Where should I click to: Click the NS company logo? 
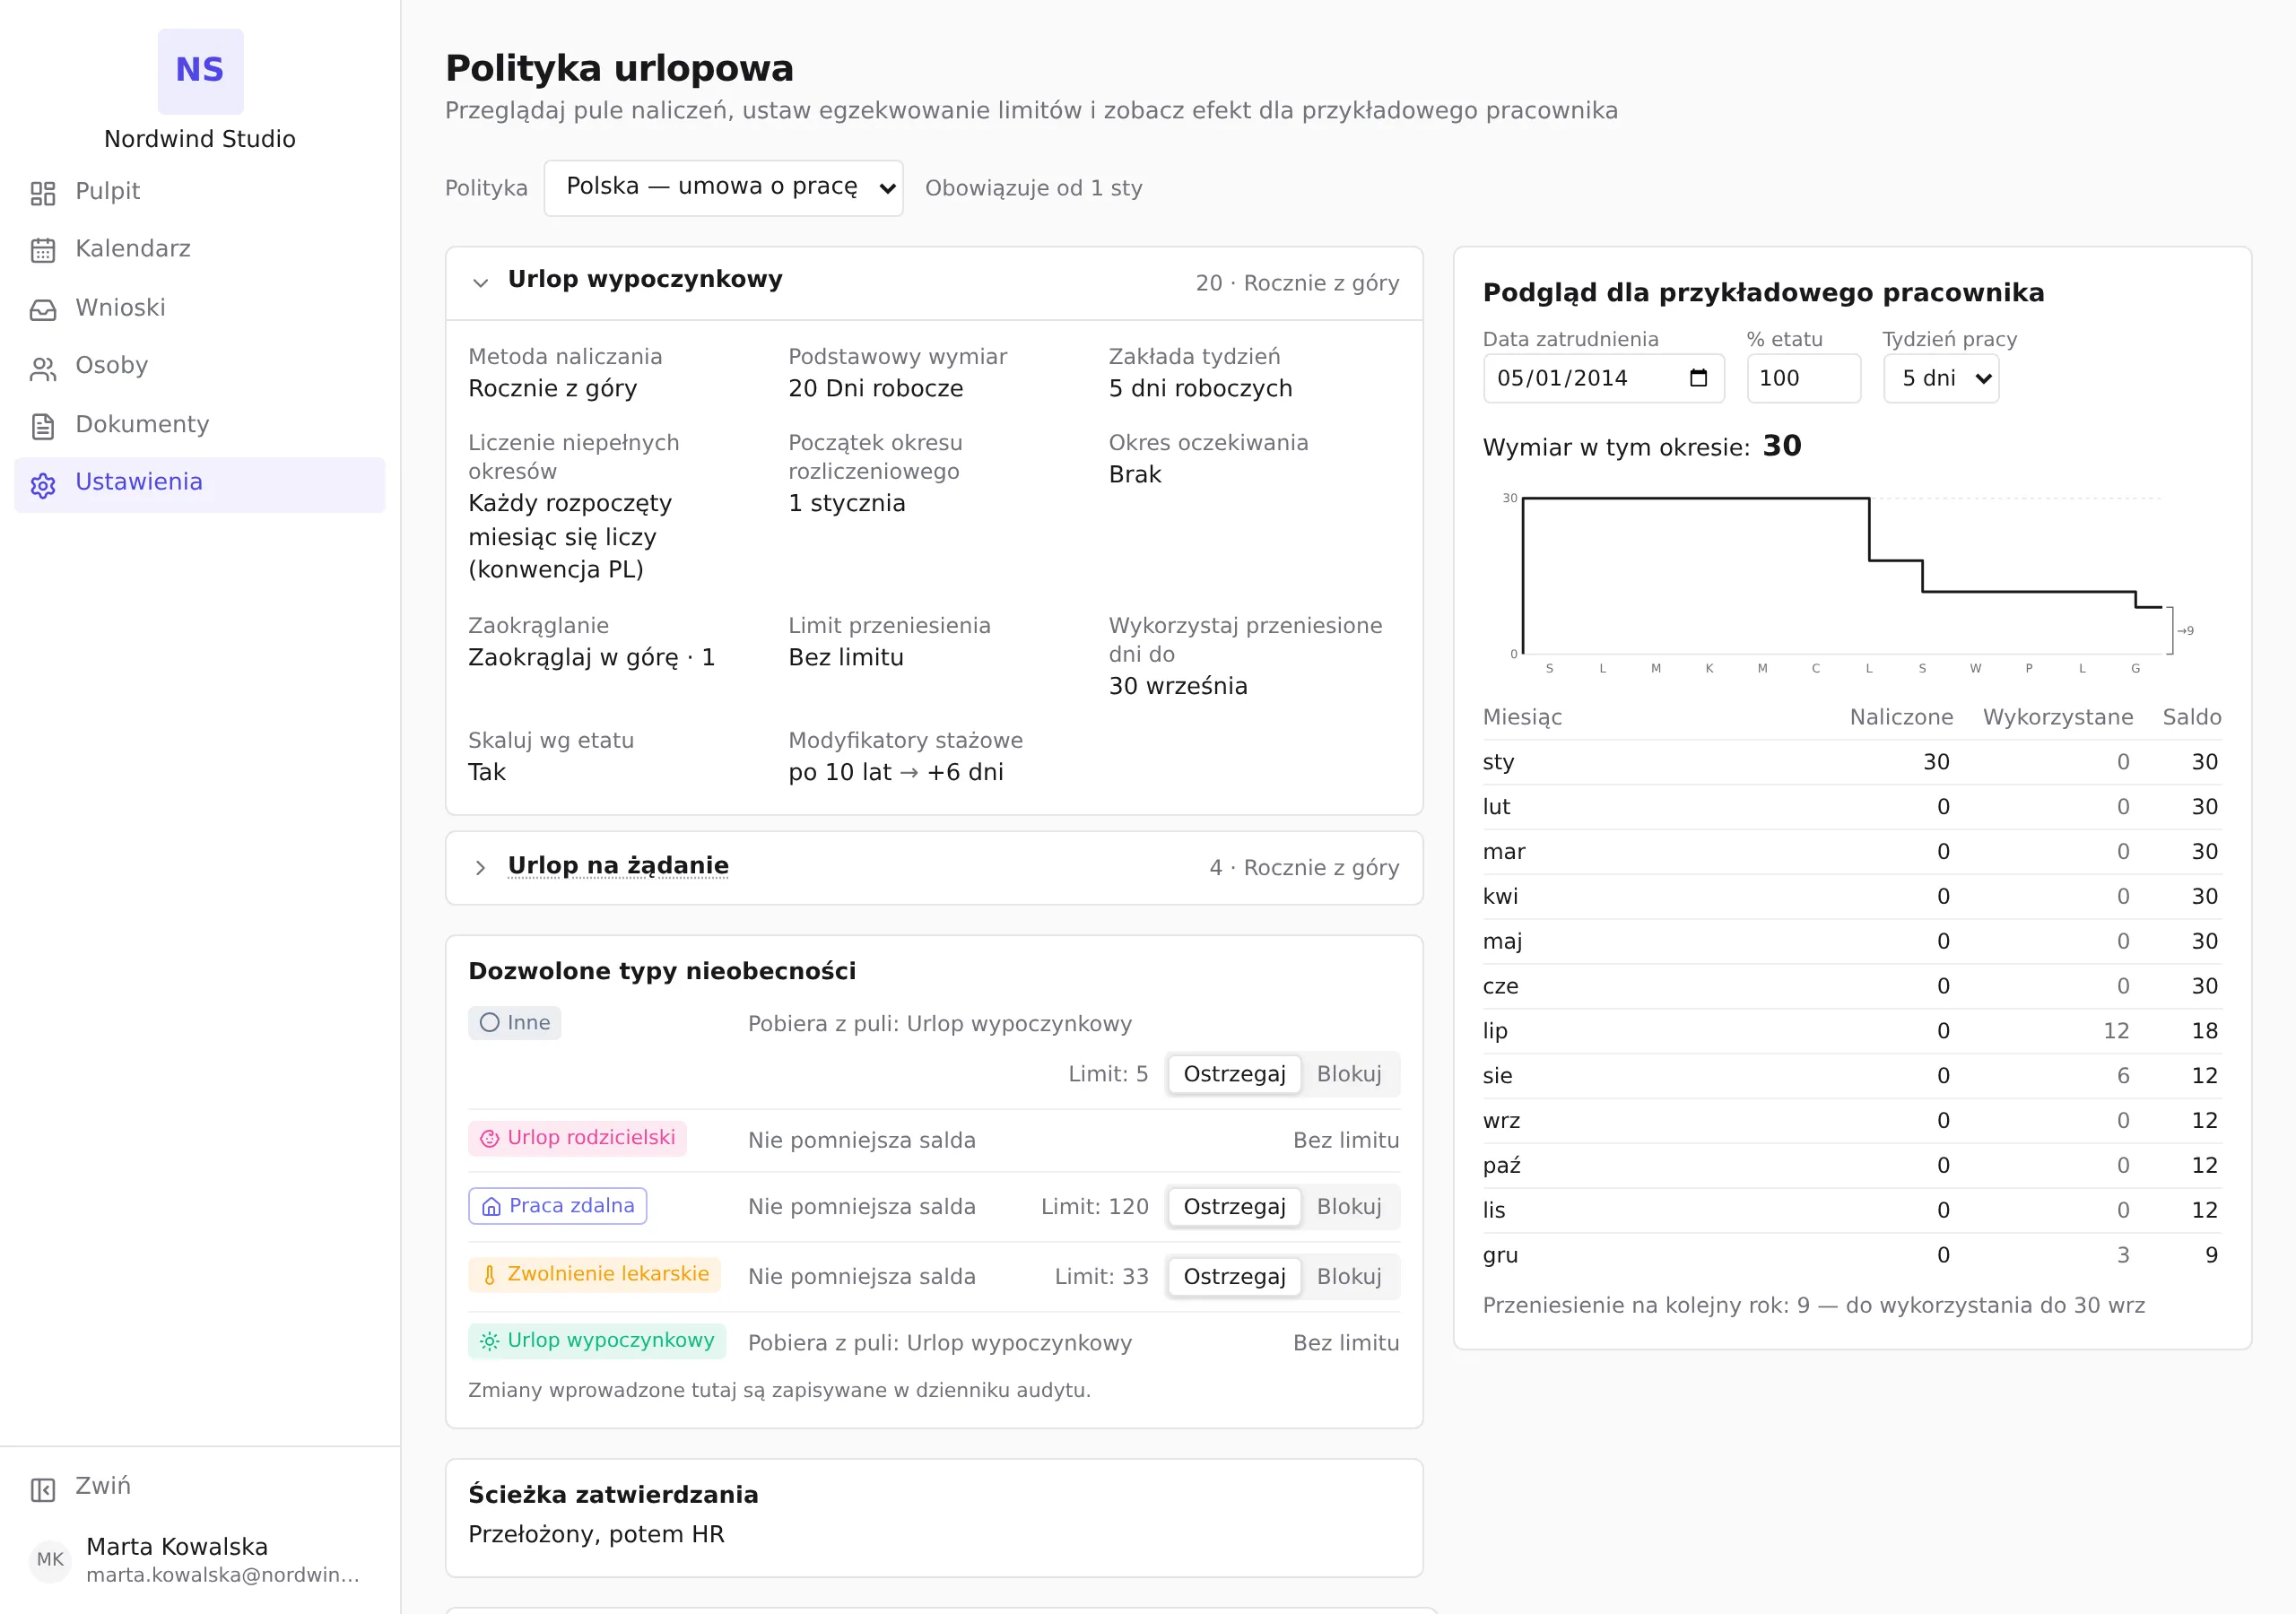[x=200, y=71]
